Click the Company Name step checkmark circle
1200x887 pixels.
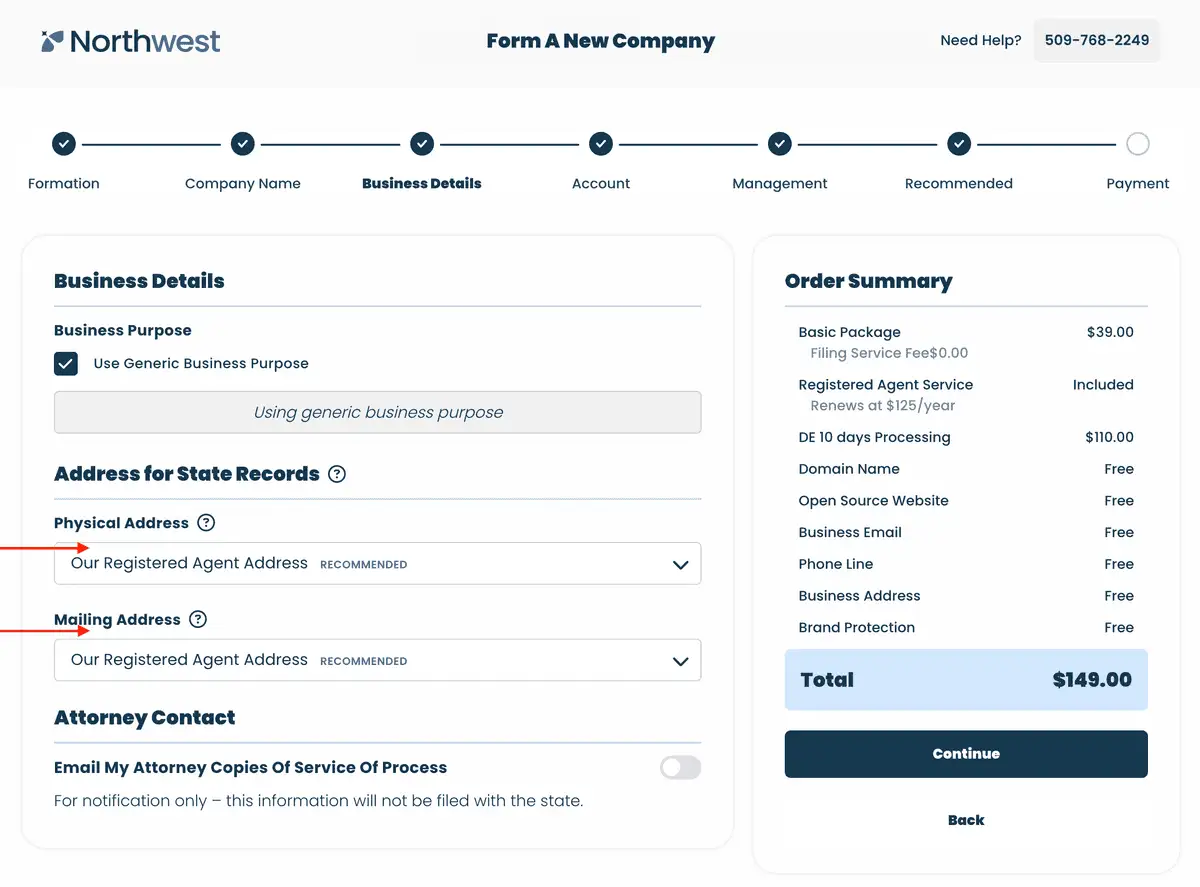[243, 144]
